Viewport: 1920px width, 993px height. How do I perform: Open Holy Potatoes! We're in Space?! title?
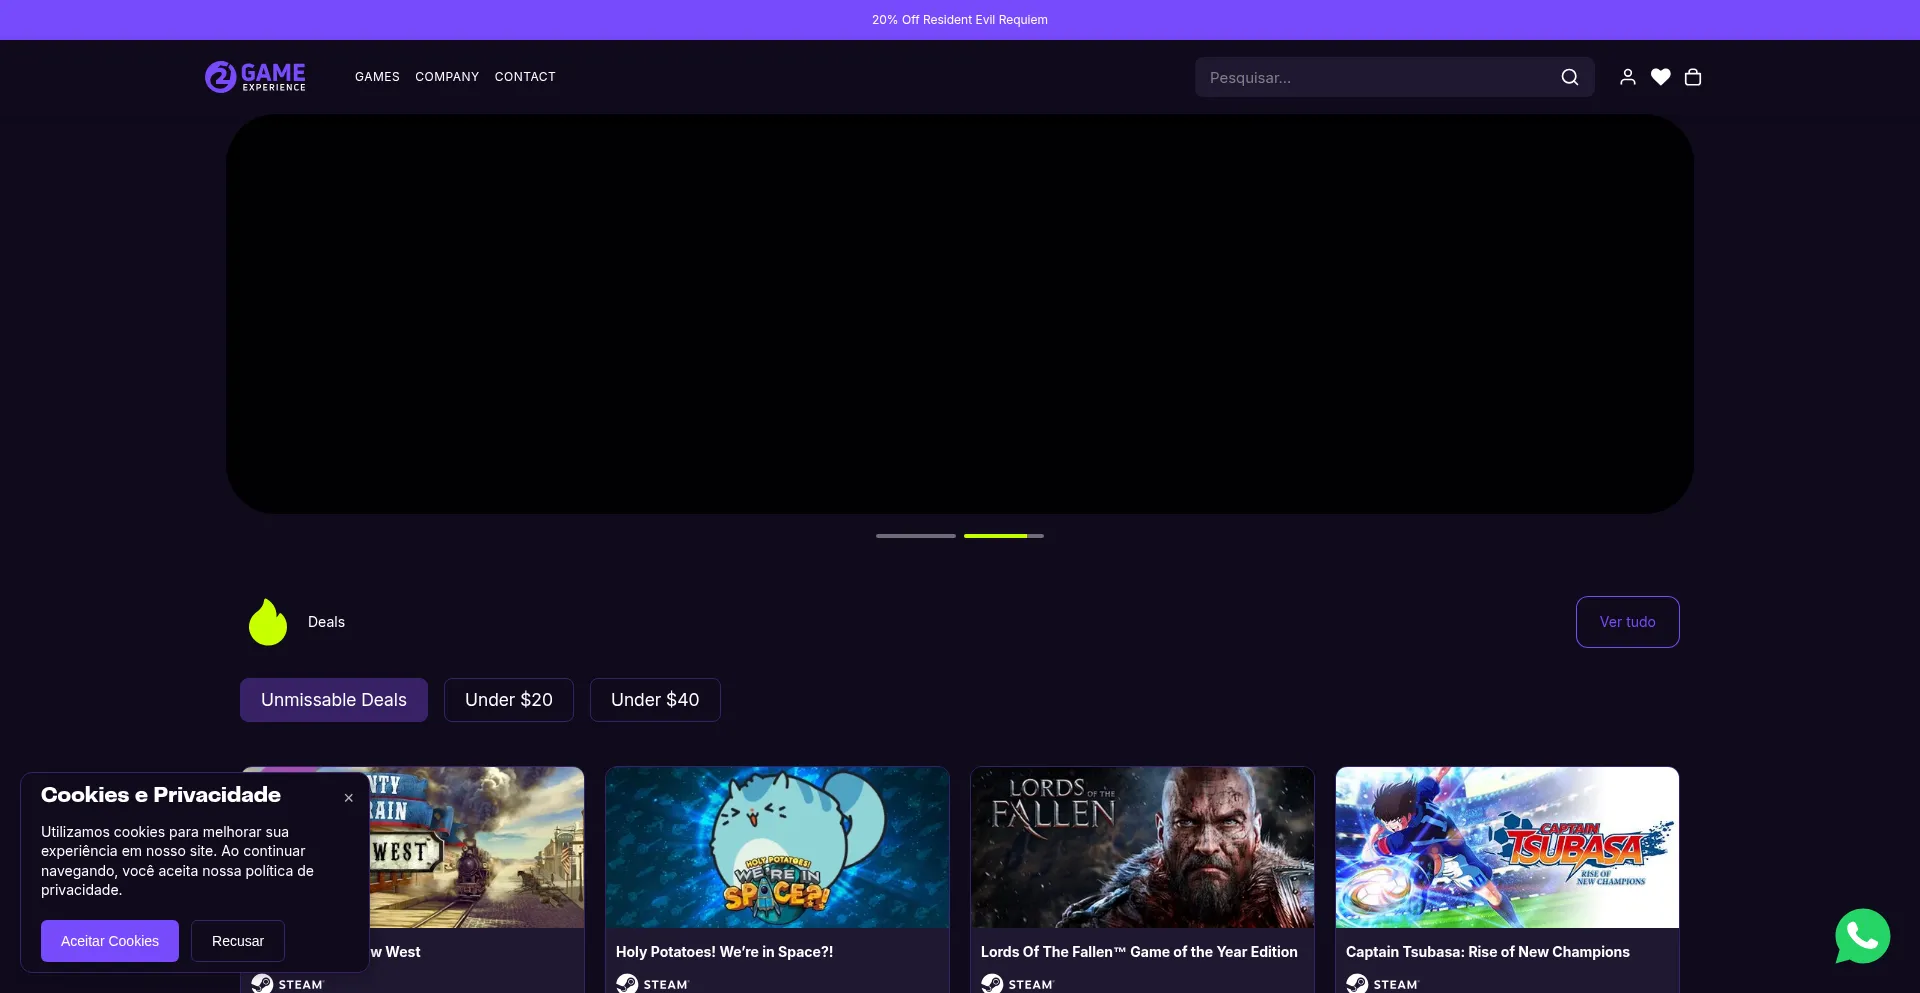724,952
